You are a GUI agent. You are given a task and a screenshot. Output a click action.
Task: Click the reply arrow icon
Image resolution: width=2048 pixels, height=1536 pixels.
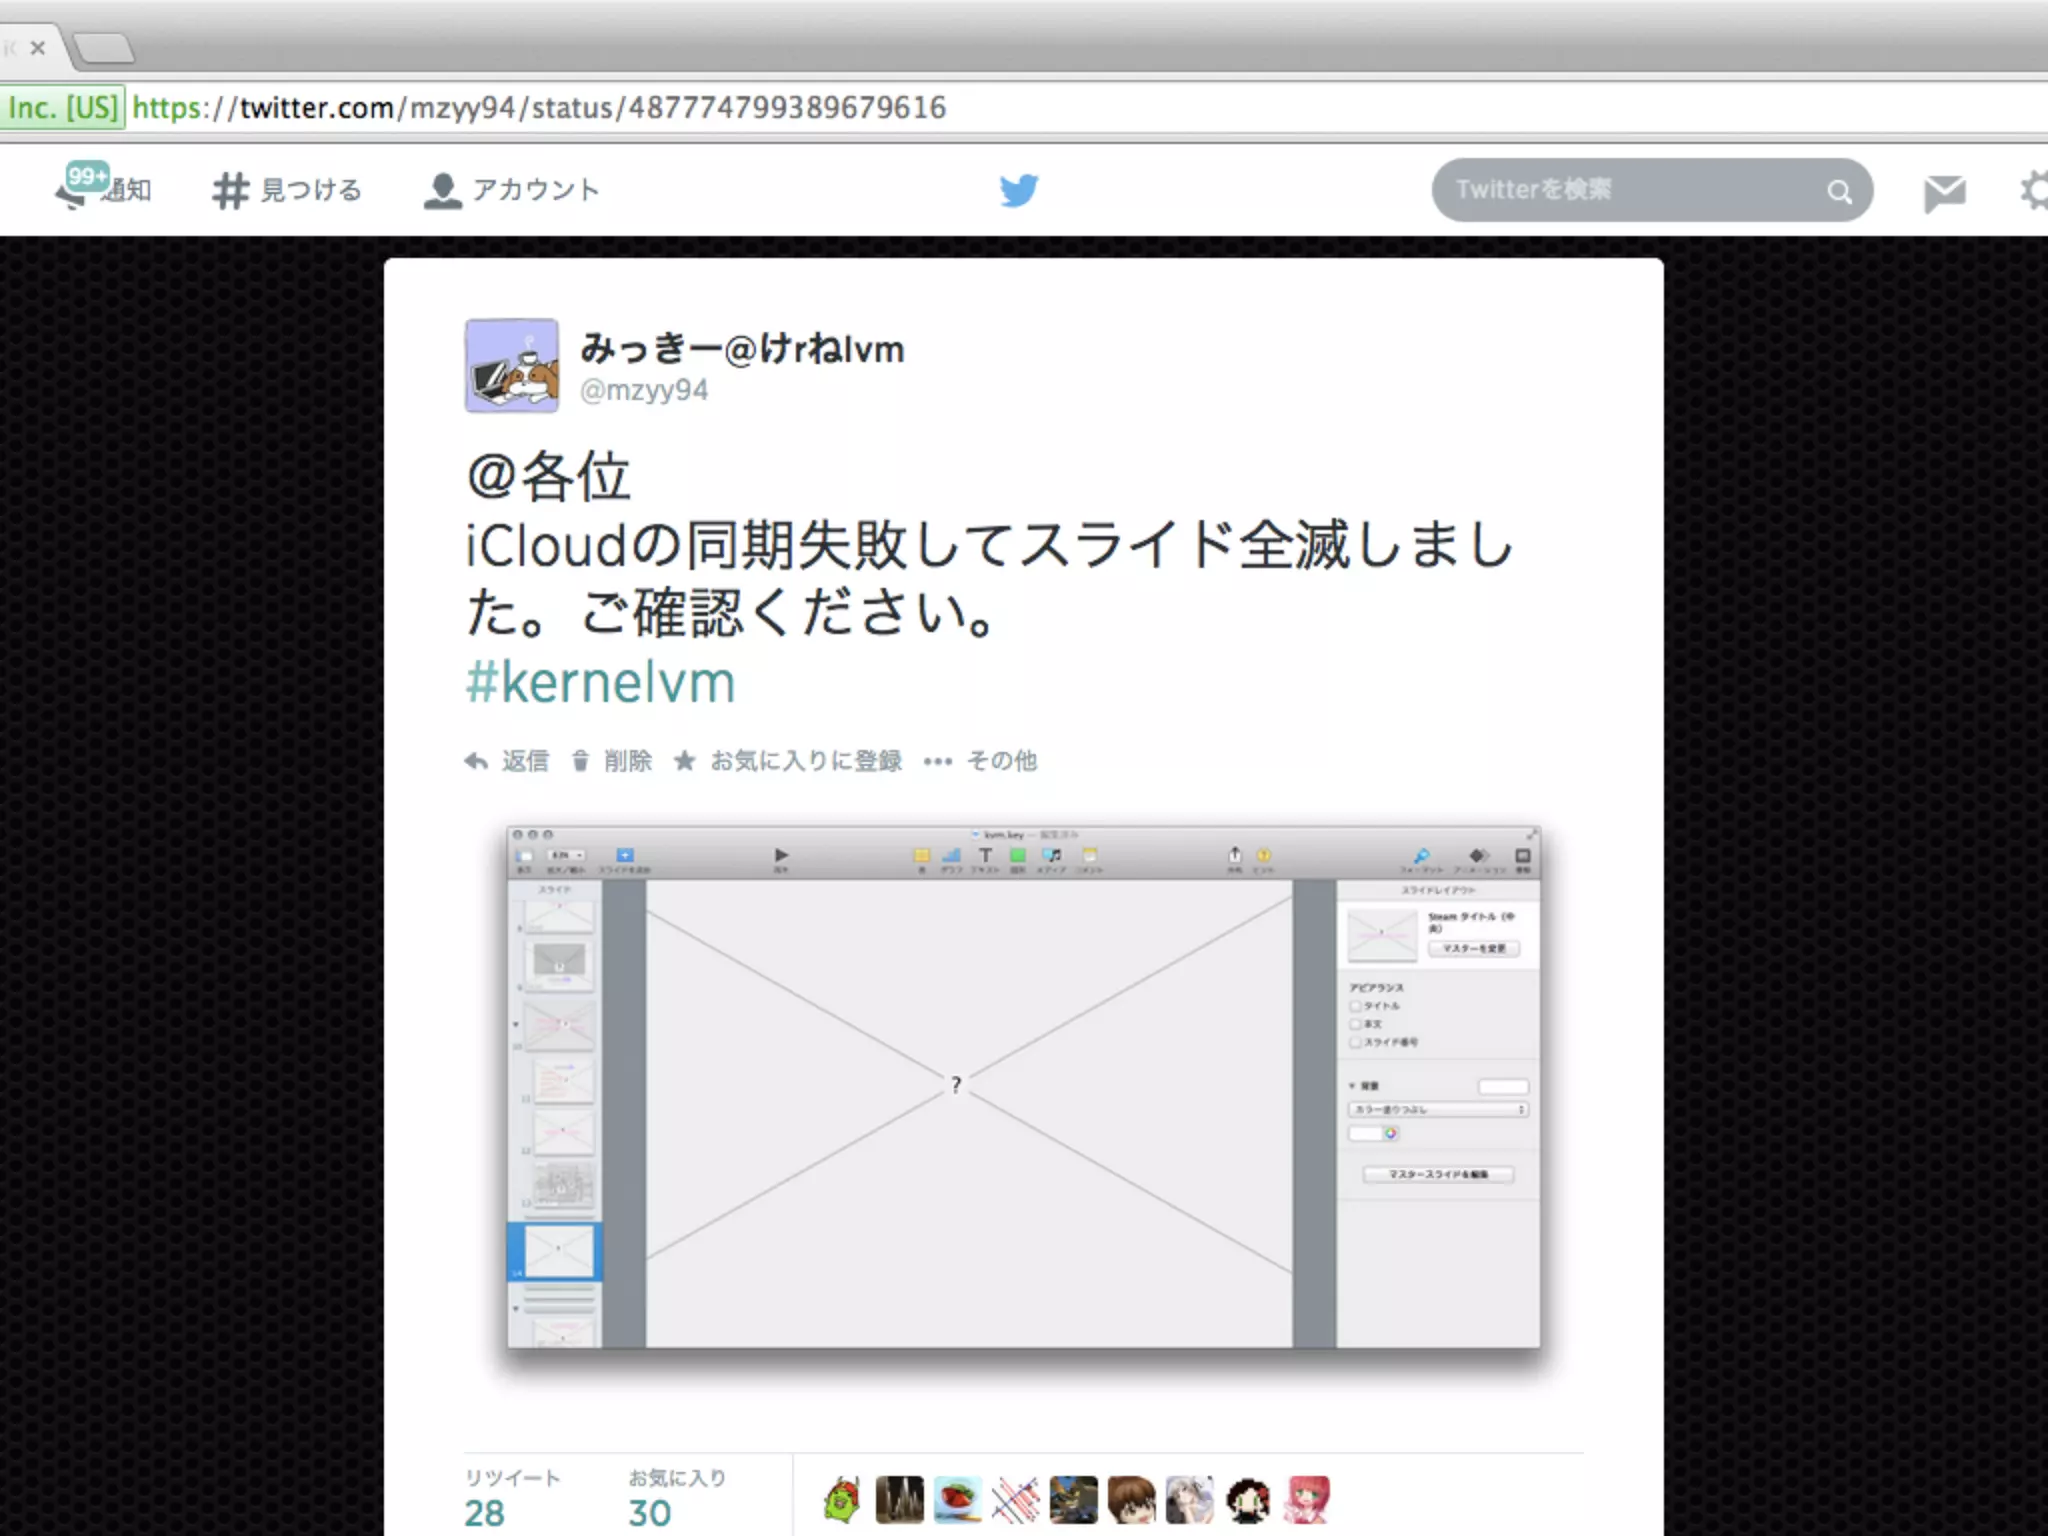click(x=477, y=761)
